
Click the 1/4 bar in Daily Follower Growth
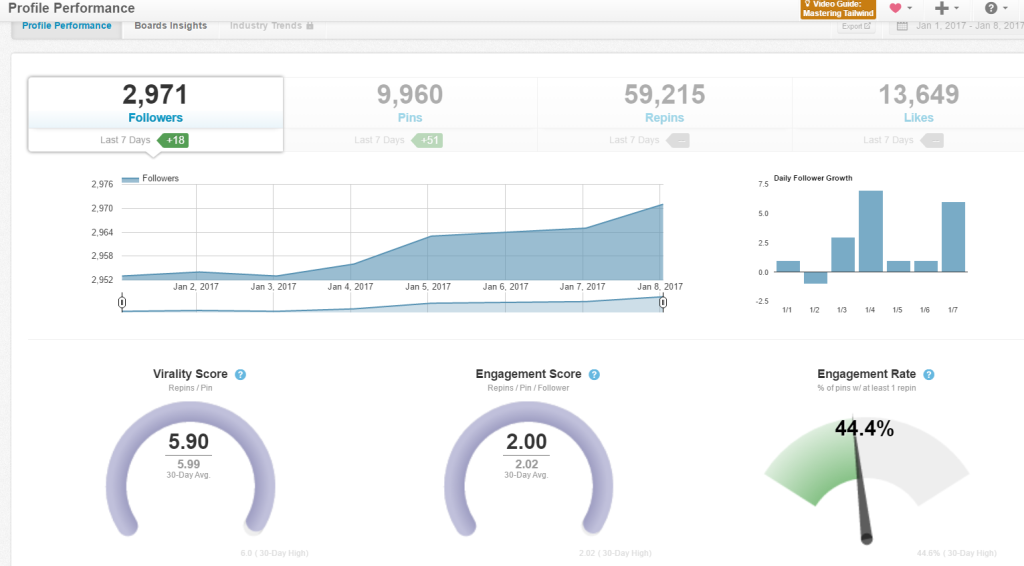click(x=871, y=231)
